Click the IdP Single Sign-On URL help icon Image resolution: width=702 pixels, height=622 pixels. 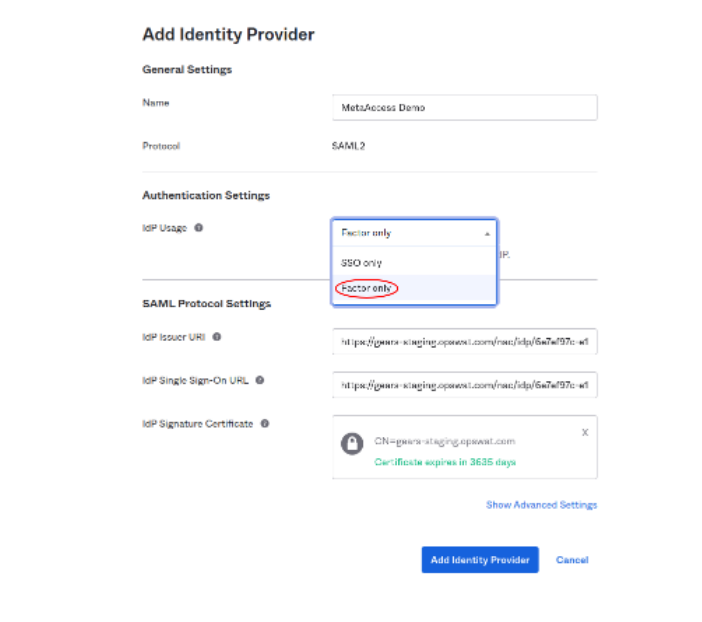pyautogui.click(x=259, y=380)
